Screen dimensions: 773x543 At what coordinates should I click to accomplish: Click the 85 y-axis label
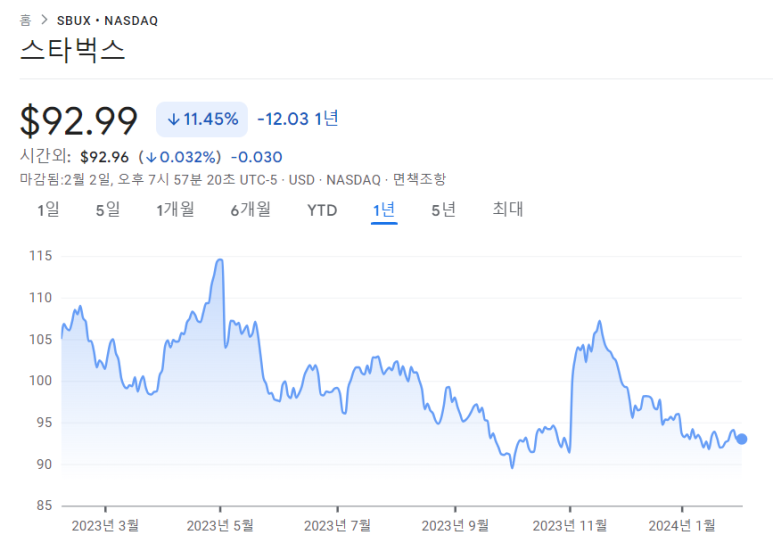pyautogui.click(x=43, y=506)
